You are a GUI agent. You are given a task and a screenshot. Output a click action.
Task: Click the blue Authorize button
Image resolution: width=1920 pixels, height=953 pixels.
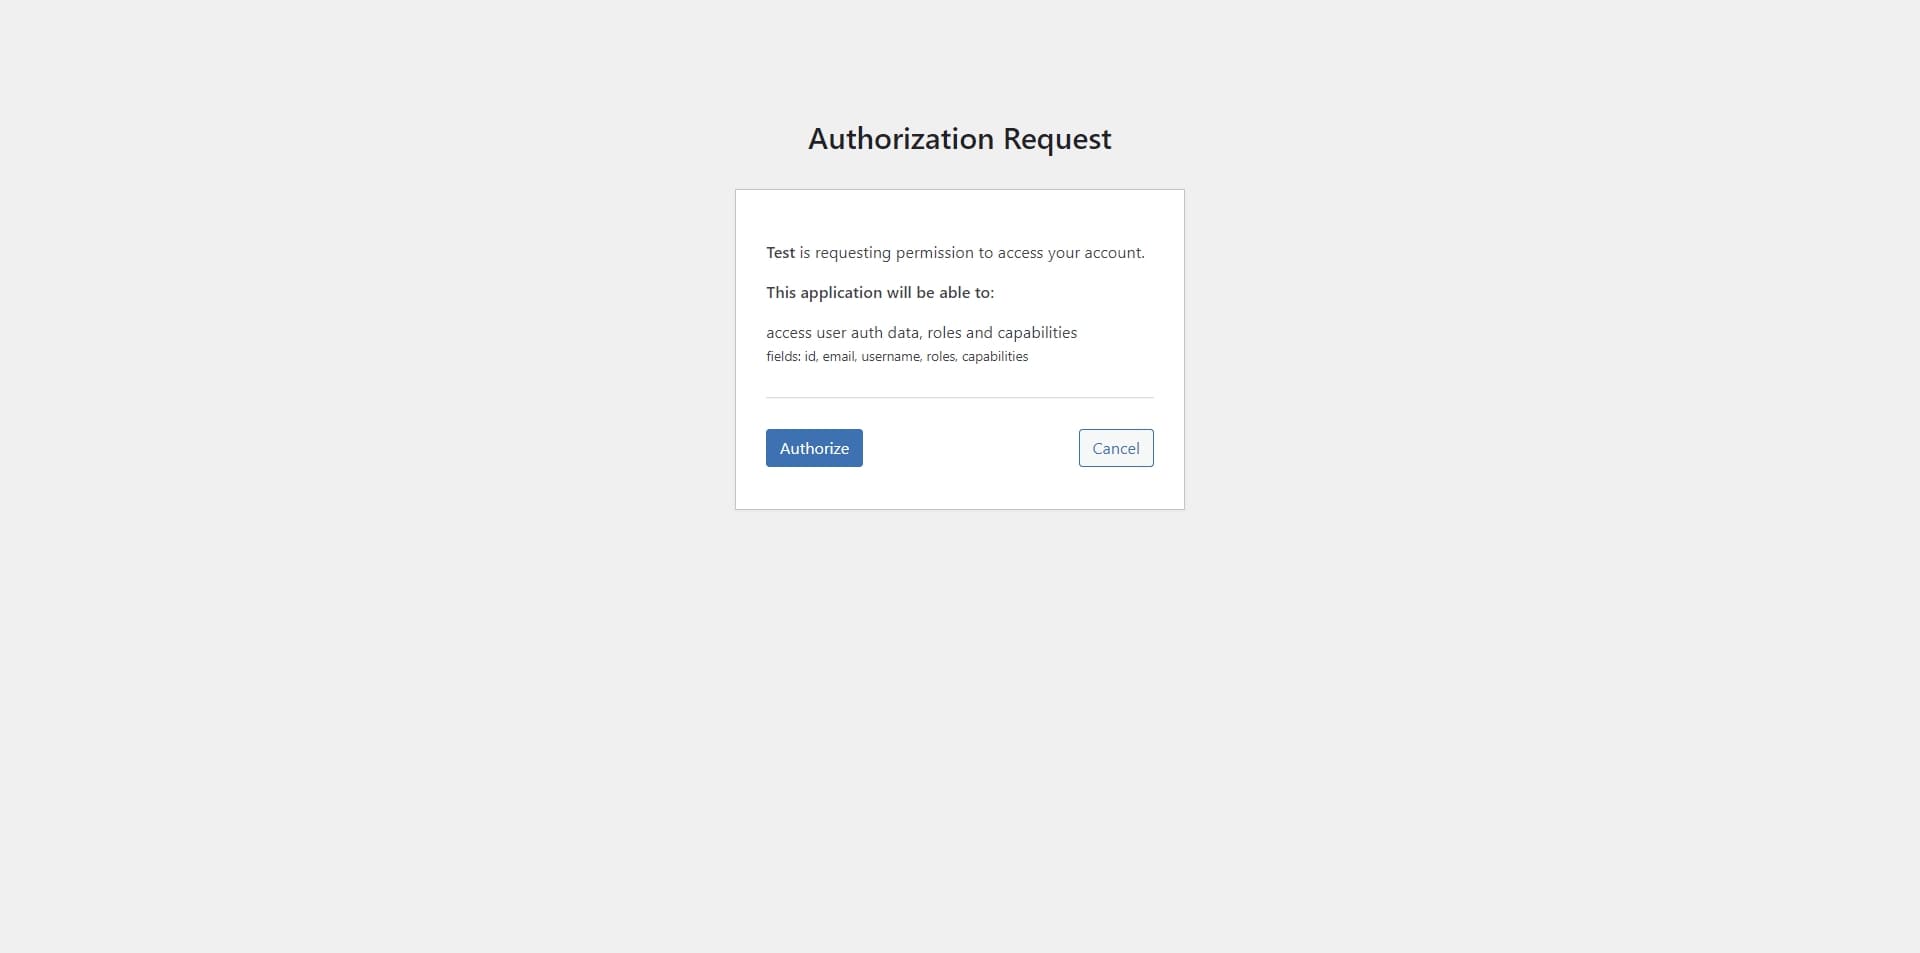(x=814, y=448)
